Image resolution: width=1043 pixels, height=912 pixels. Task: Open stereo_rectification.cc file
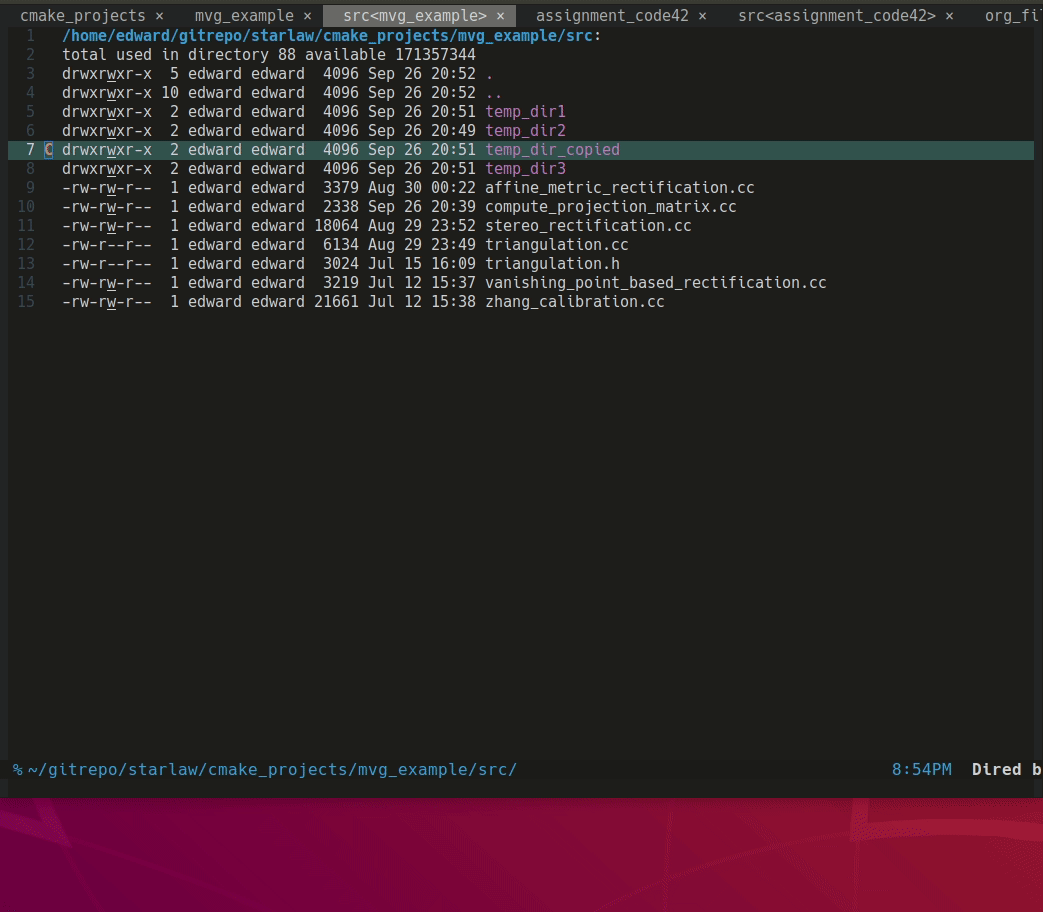tap(588, 226)
